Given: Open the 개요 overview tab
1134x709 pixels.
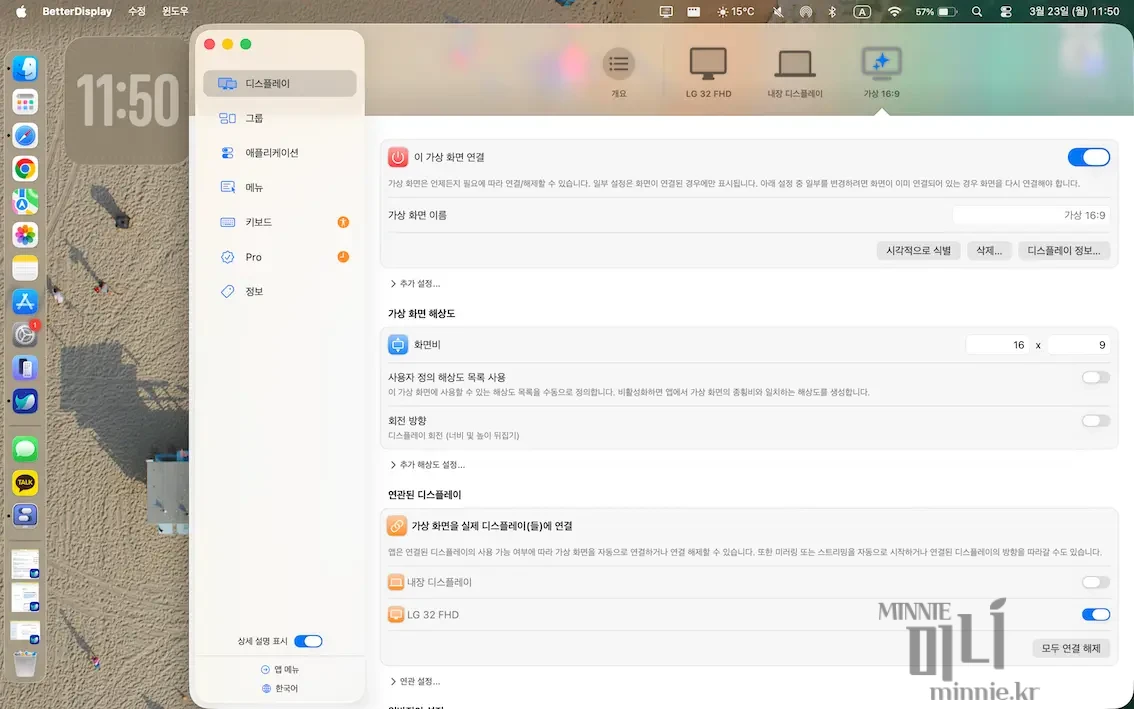Looking at the screenshot, I should [x=619, y=72].
